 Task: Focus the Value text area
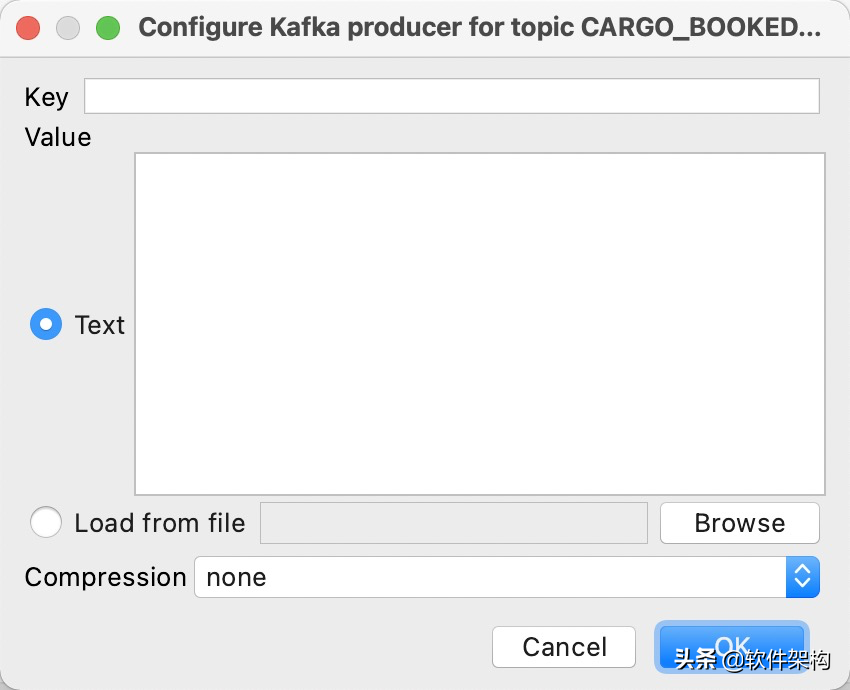coord(480,324)
